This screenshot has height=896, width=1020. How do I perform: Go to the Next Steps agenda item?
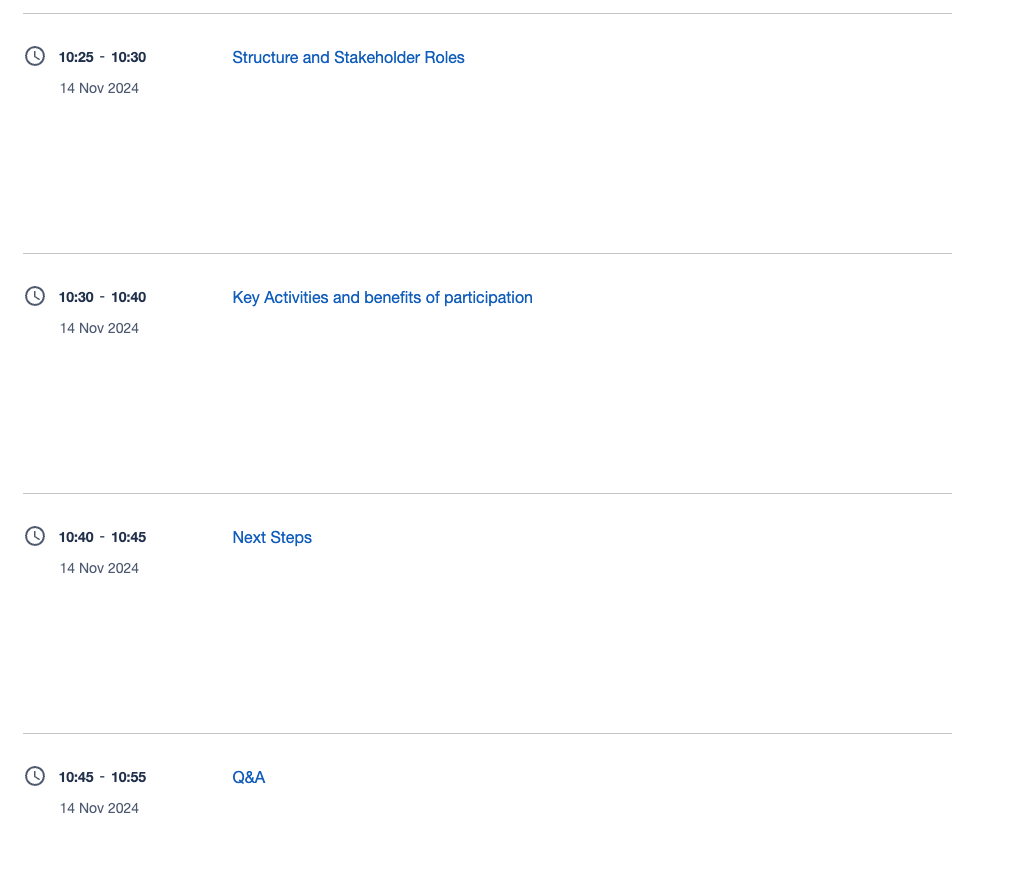click(272, 538)
